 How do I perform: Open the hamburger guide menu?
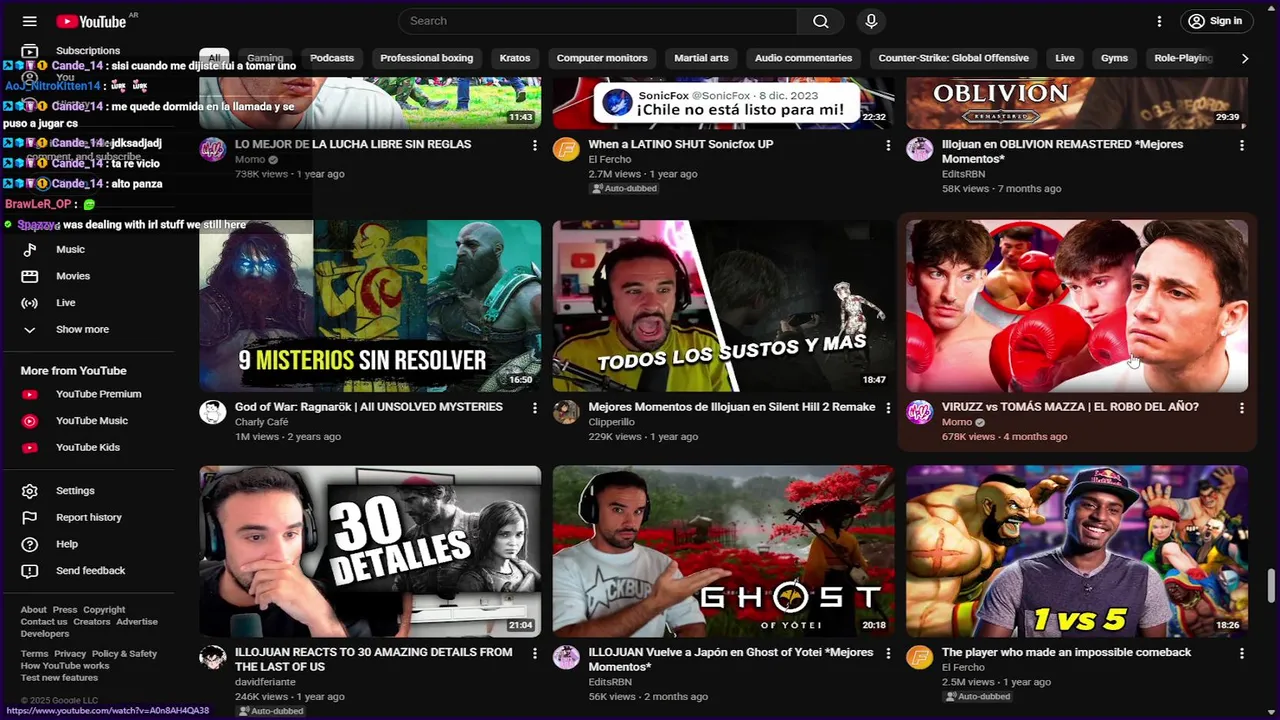click(x=30, y=21)
